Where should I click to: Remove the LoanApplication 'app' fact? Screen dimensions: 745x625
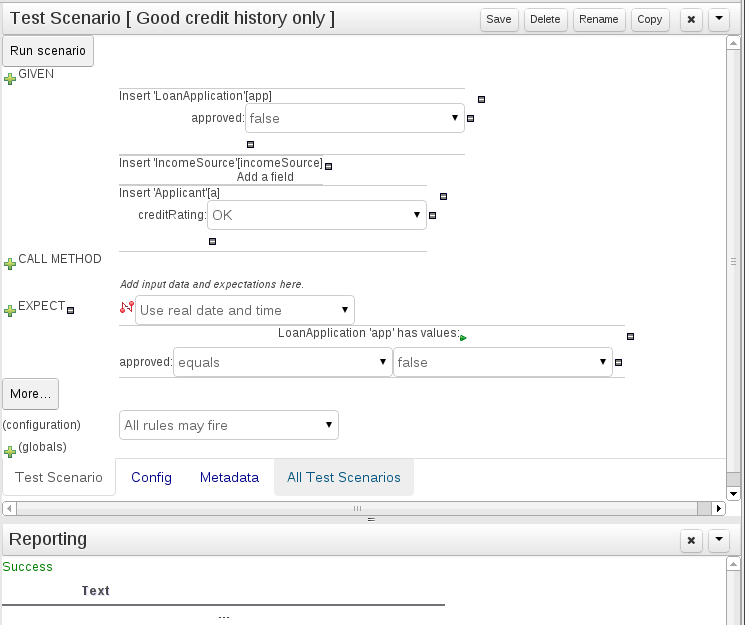click(x=481, y=99)
